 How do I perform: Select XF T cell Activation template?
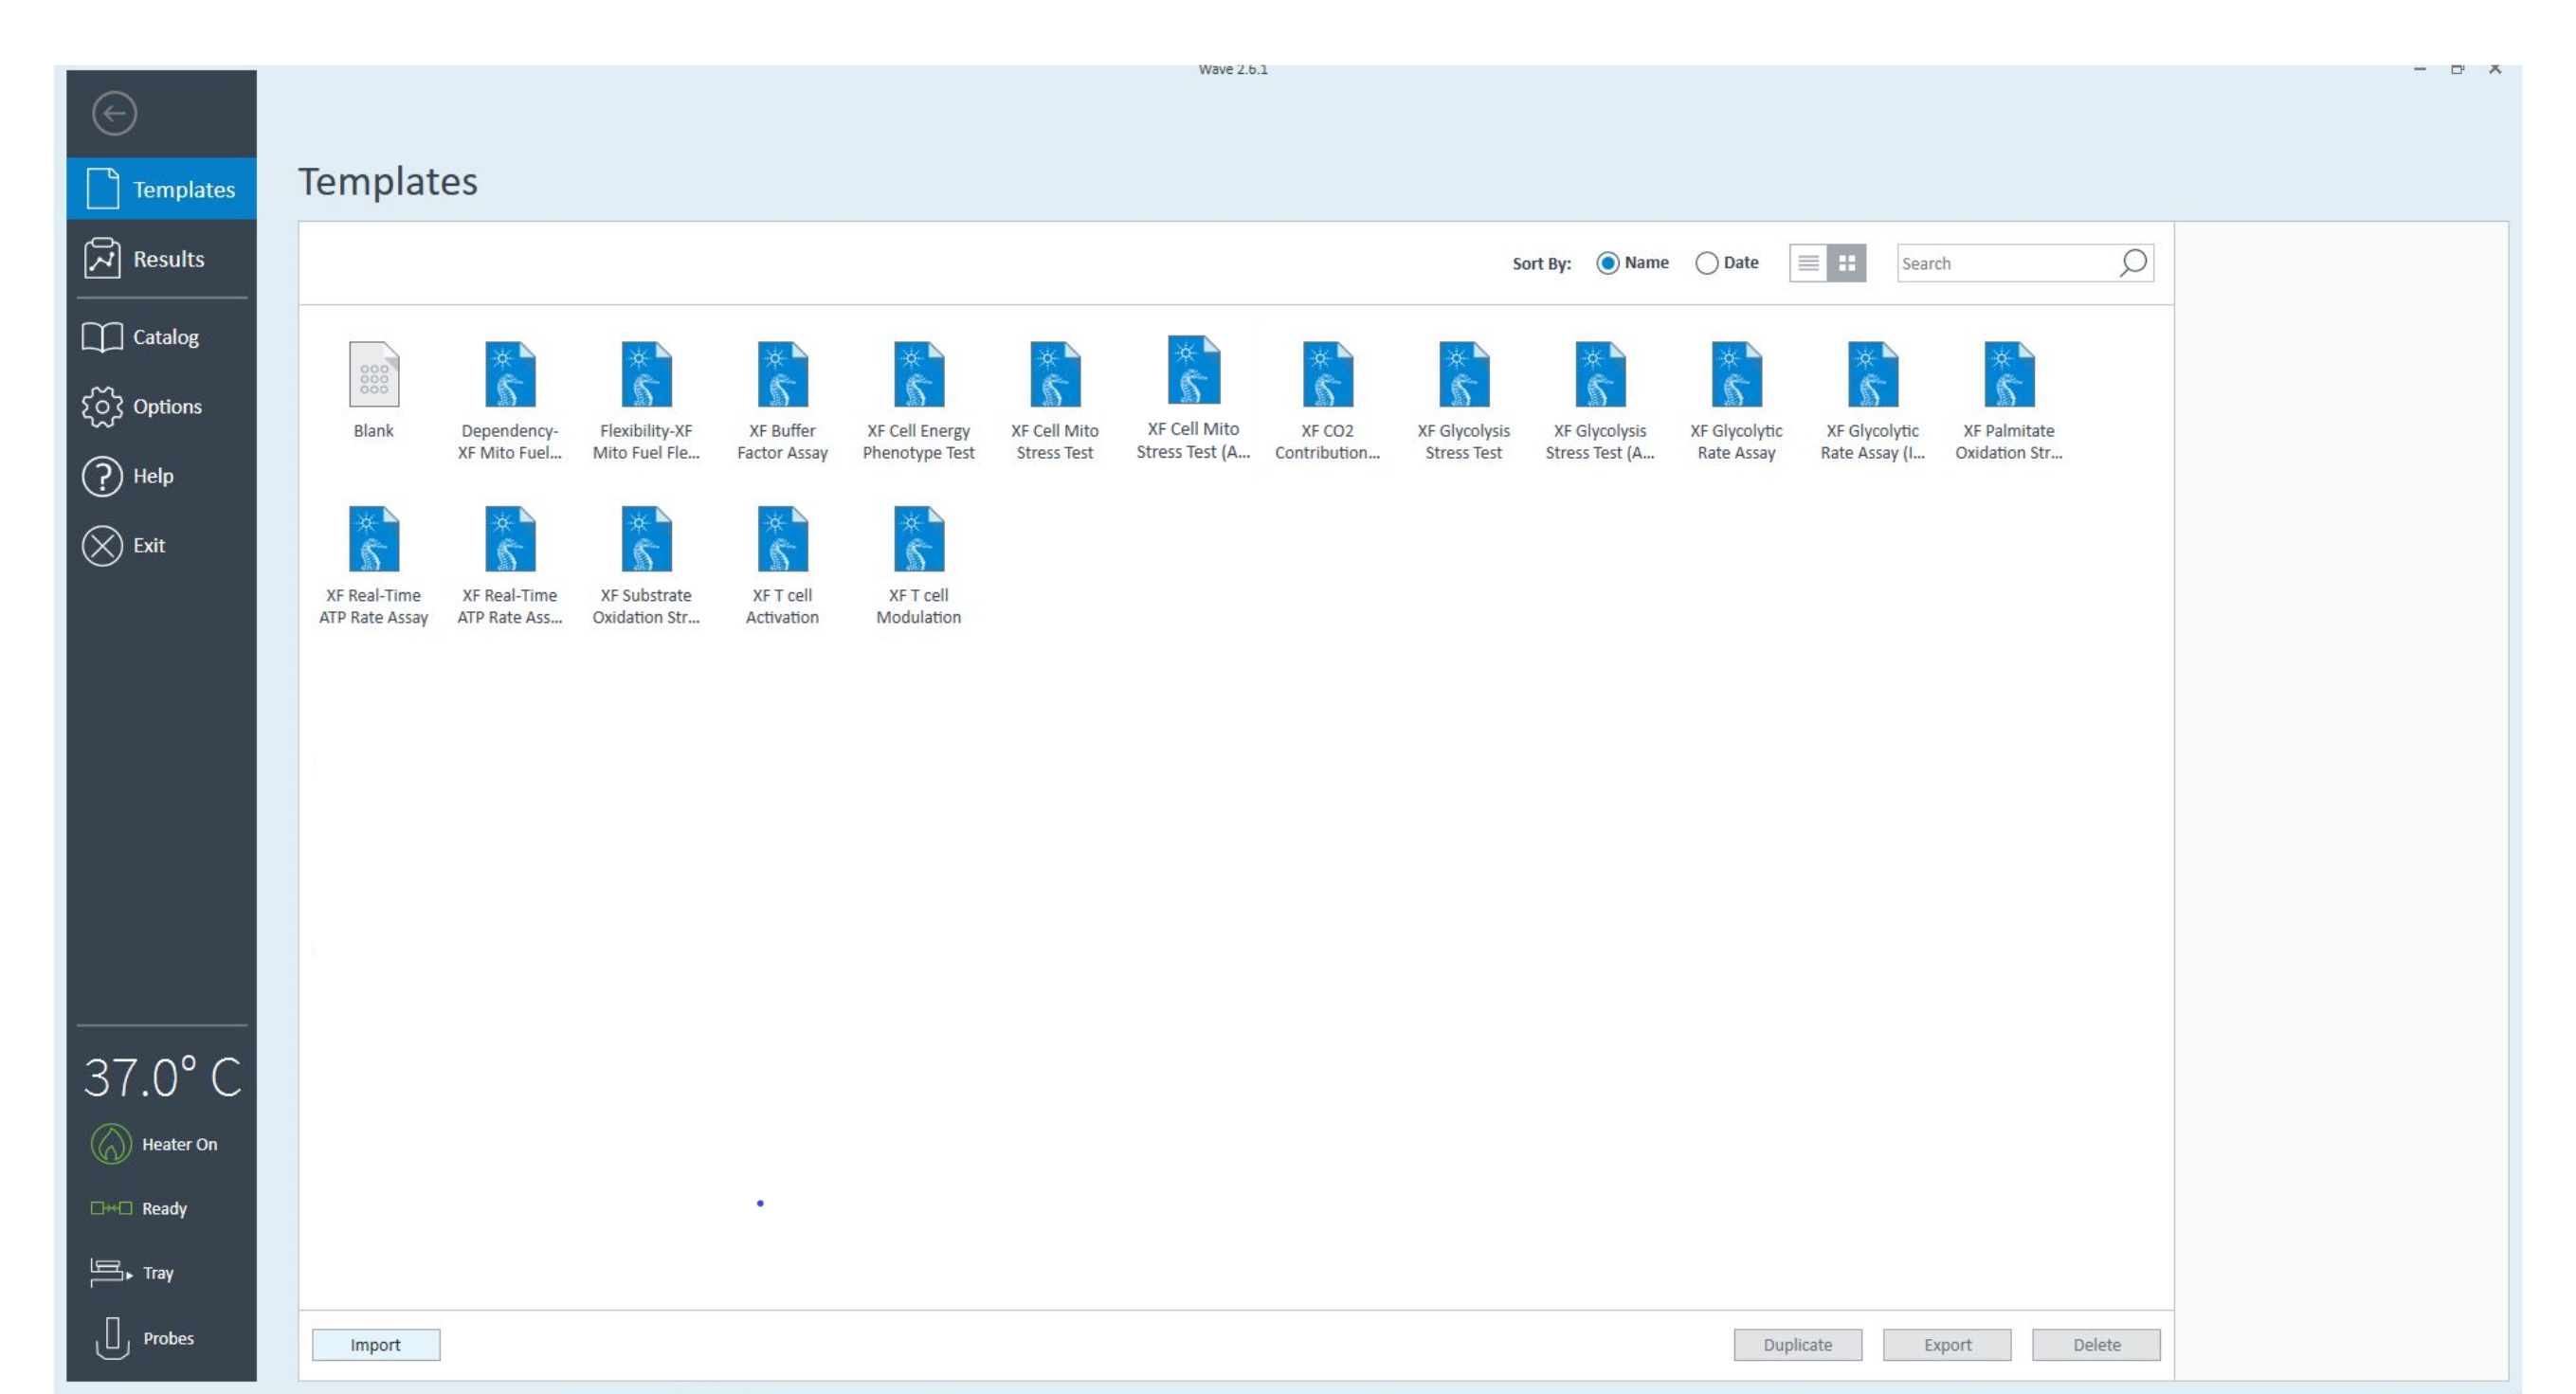[x=781, y=540]
